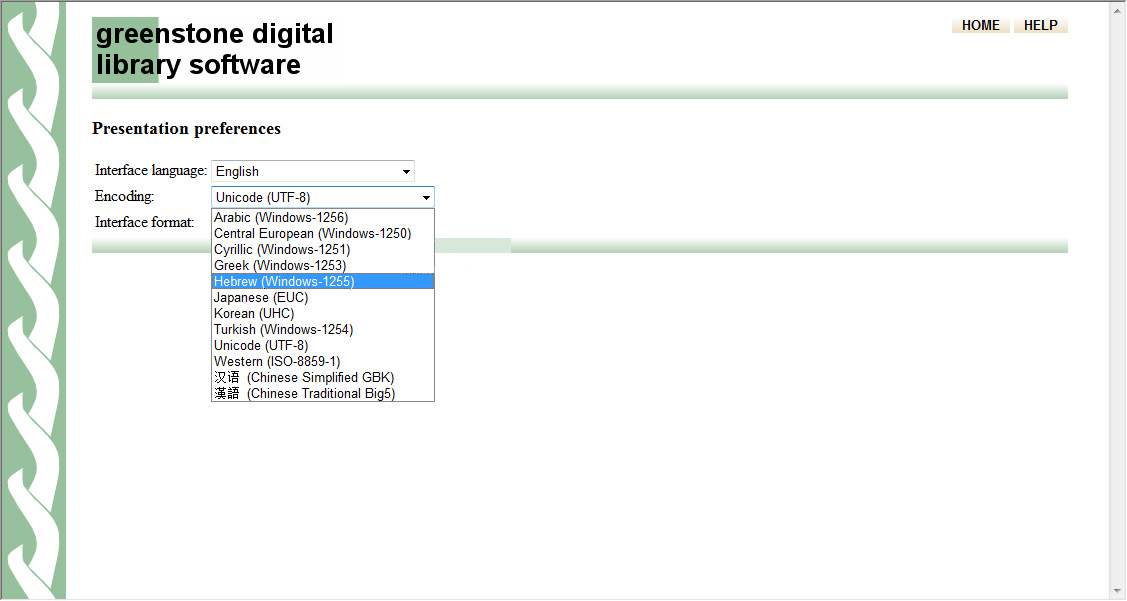Choose Arabic (Windows-1256) encoding

(x=323, y=217)
